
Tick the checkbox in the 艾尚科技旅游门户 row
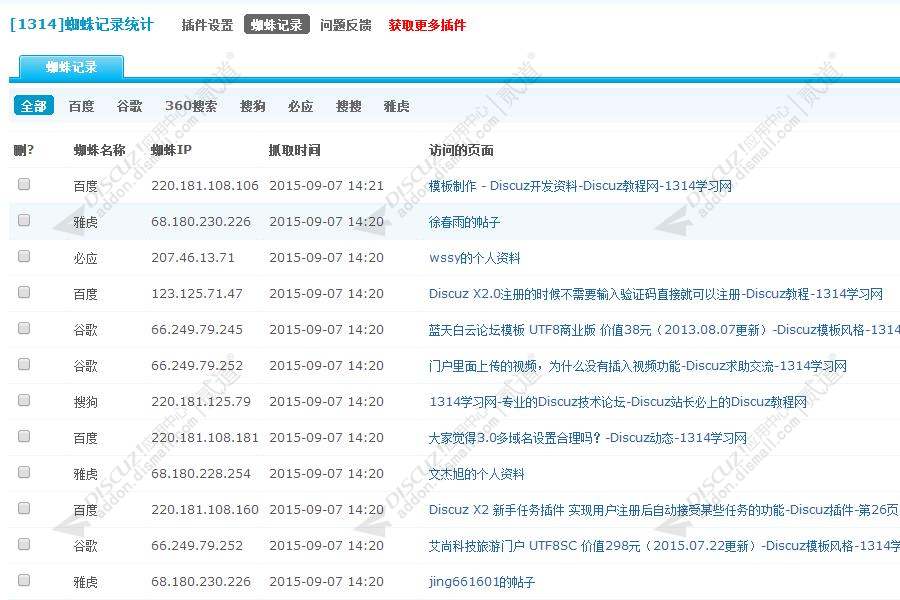[x=24, y=544]
